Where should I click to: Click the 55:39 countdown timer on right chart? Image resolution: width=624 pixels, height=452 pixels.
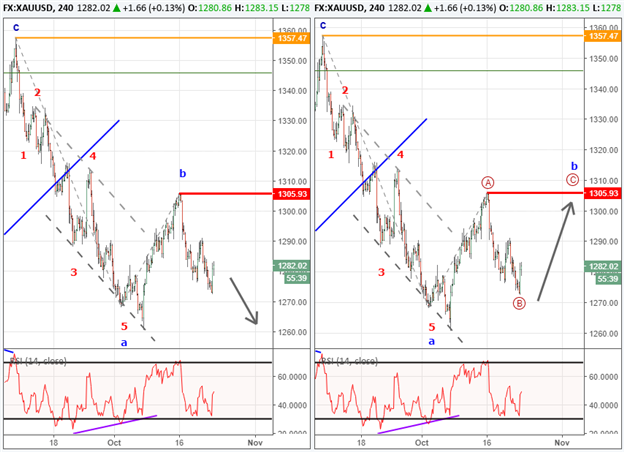(608, 279)
